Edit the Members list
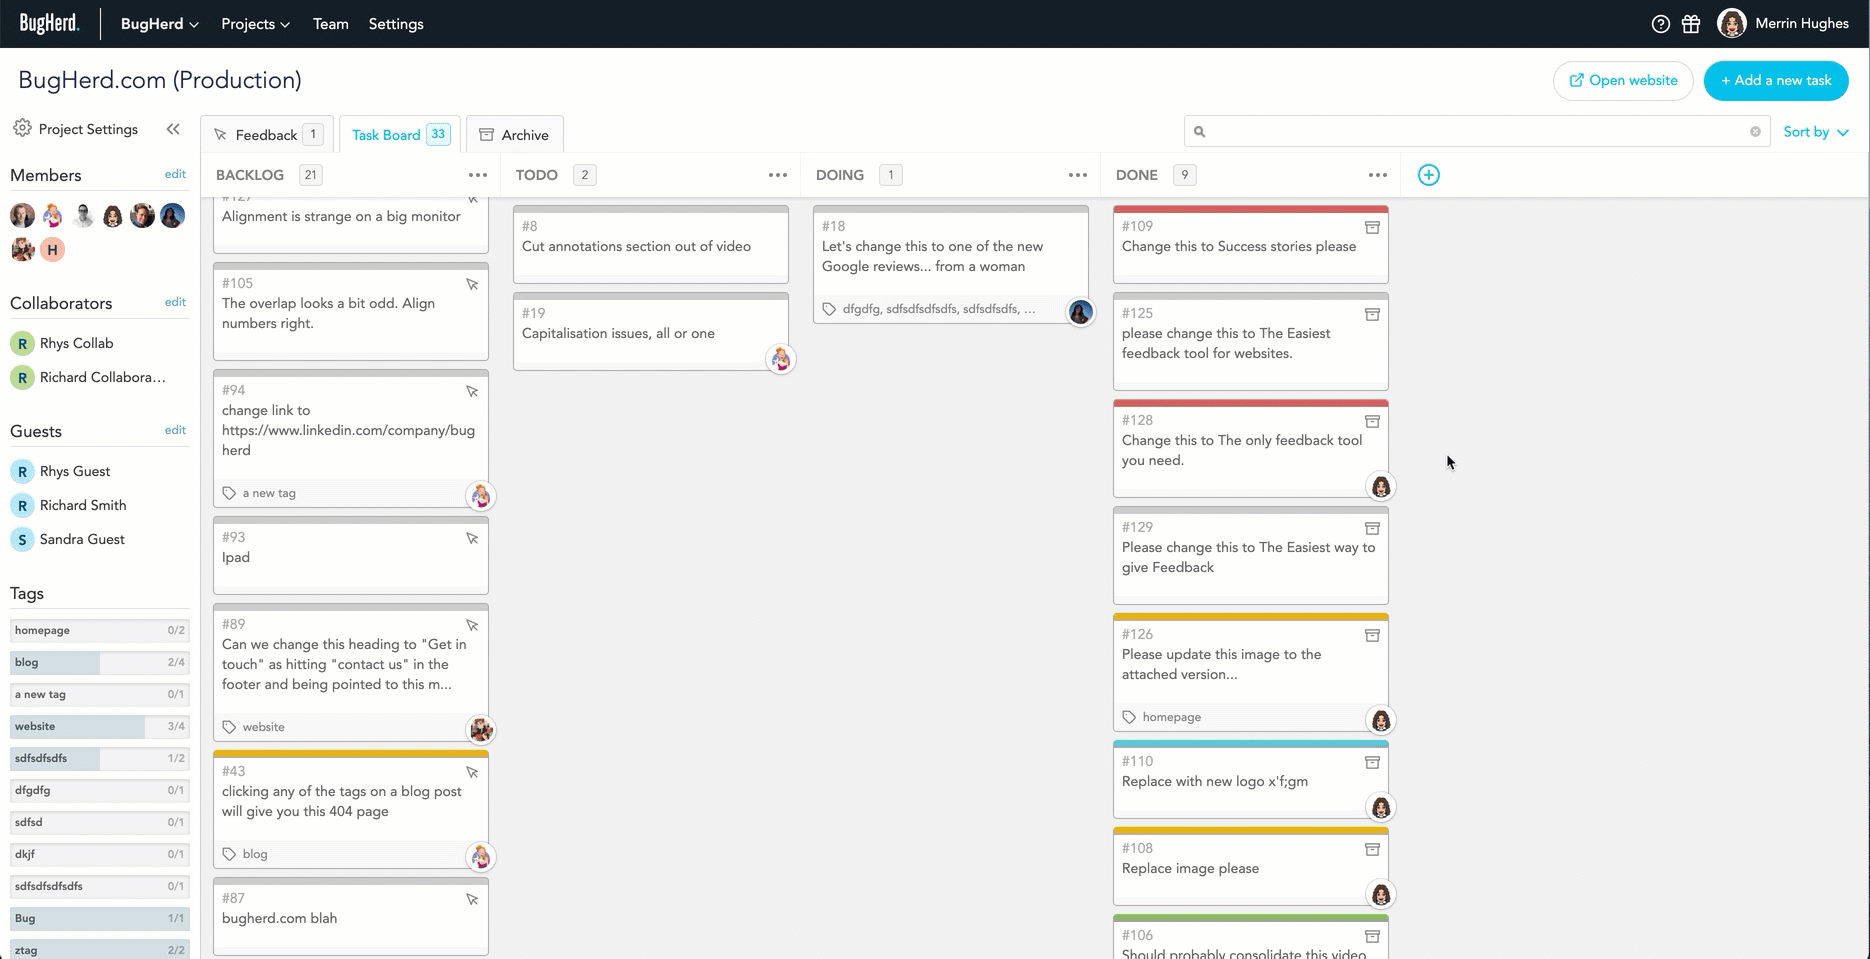 coord(175,174)
